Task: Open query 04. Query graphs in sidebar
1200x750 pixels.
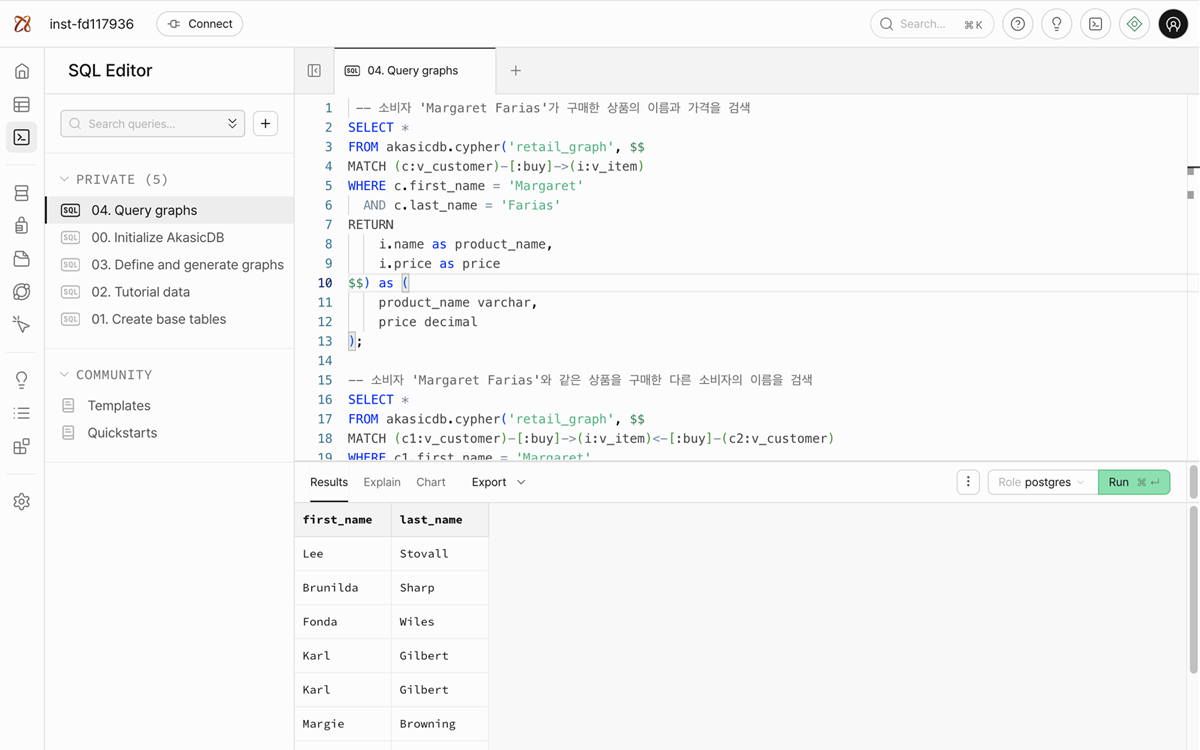Action: [x=170, y=210]
